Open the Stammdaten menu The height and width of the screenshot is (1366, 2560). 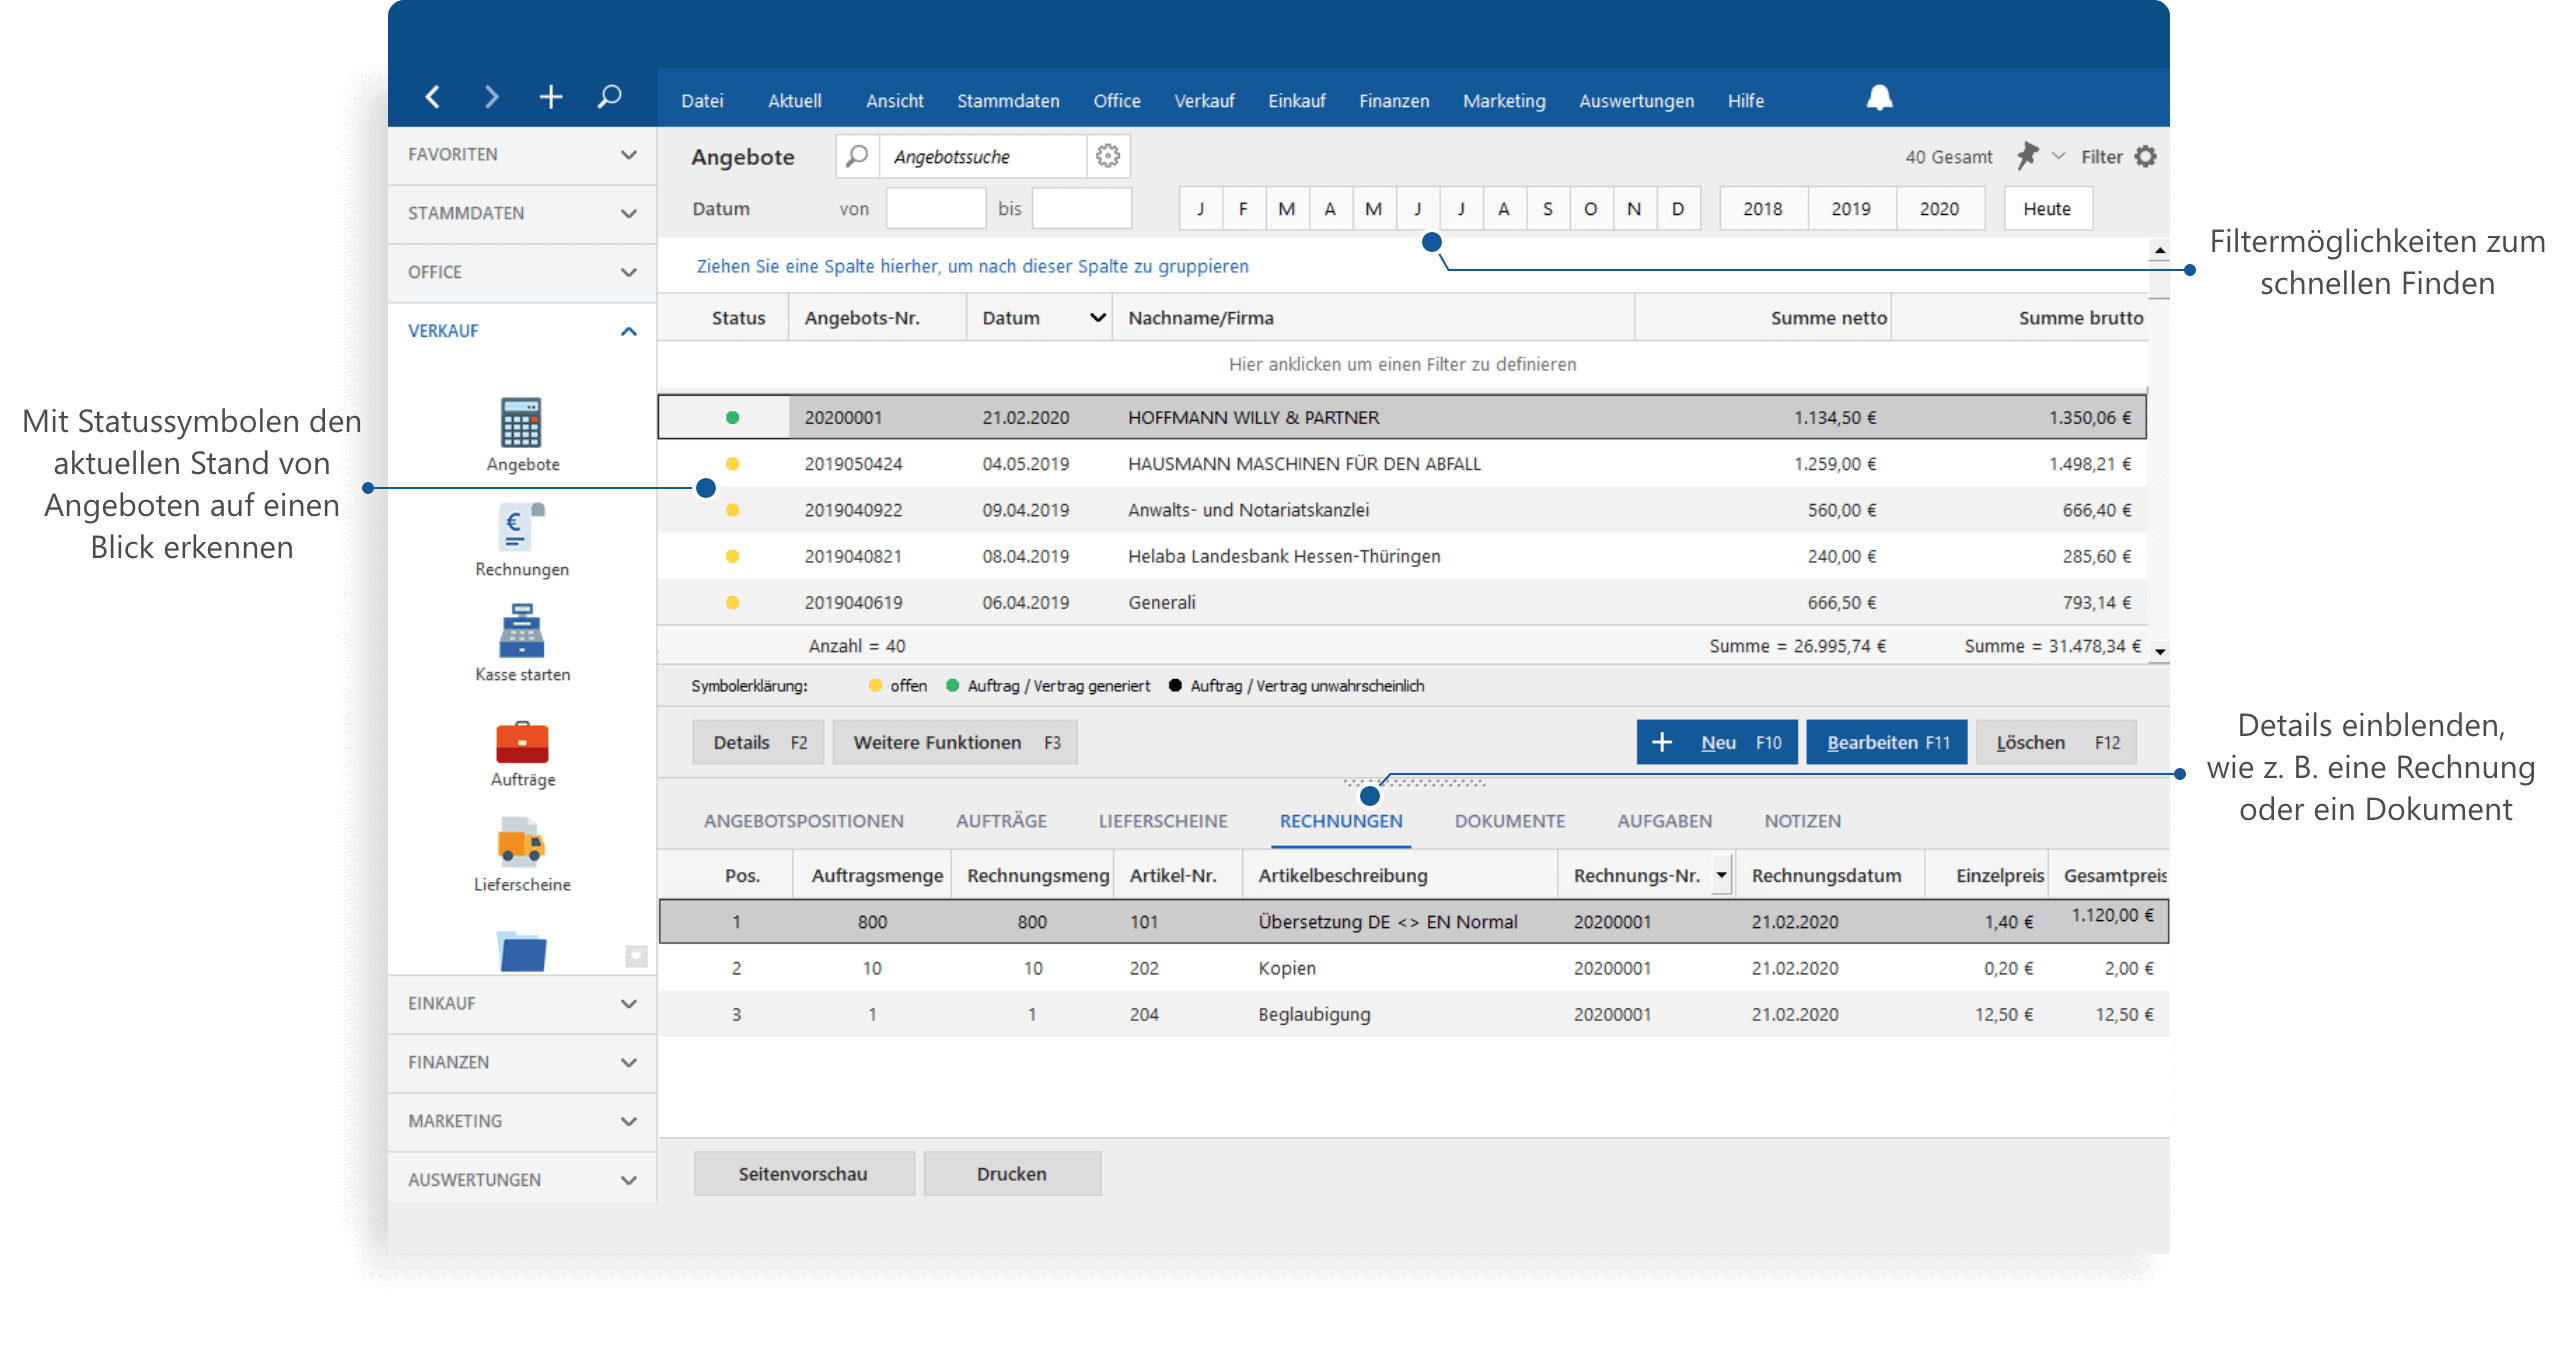[x=1008, y=101]
